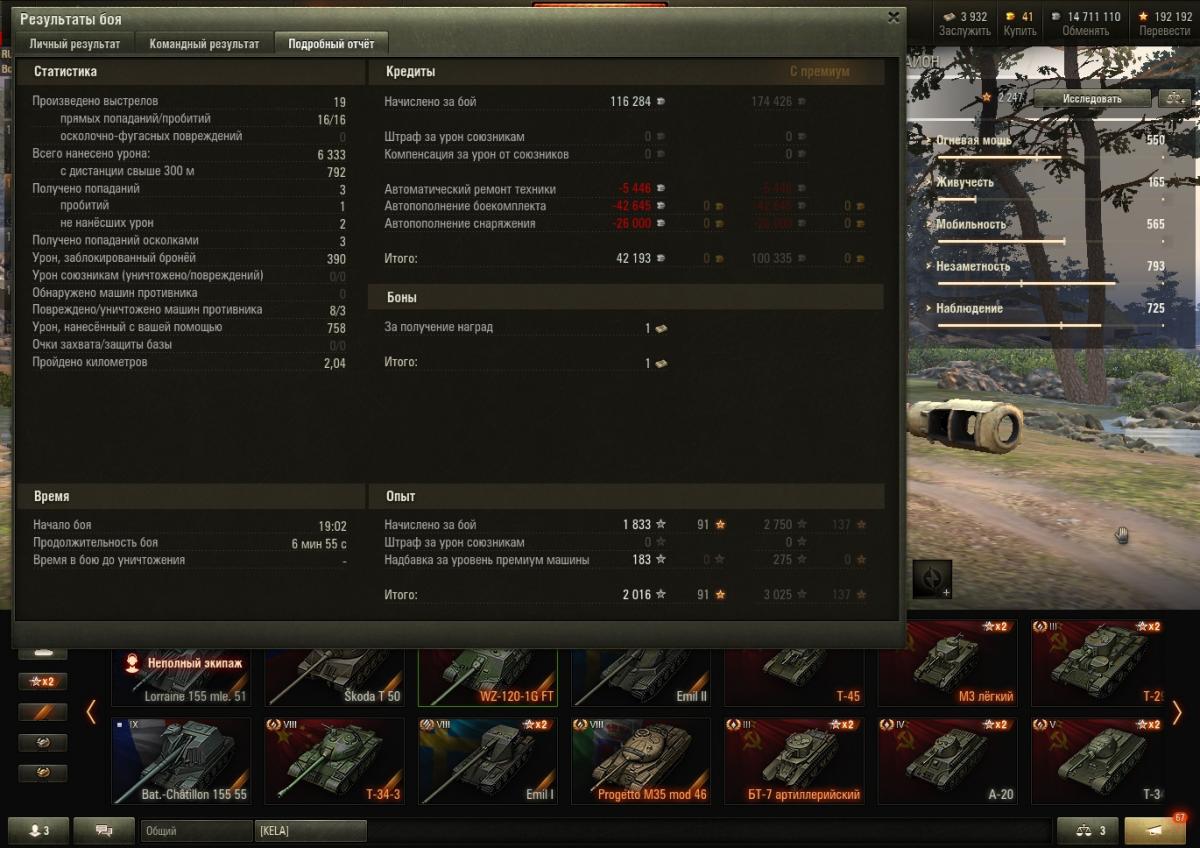1200x848 pixels.
Task: Click Обменять credits in header
Action: click(x=1085, y=24)
